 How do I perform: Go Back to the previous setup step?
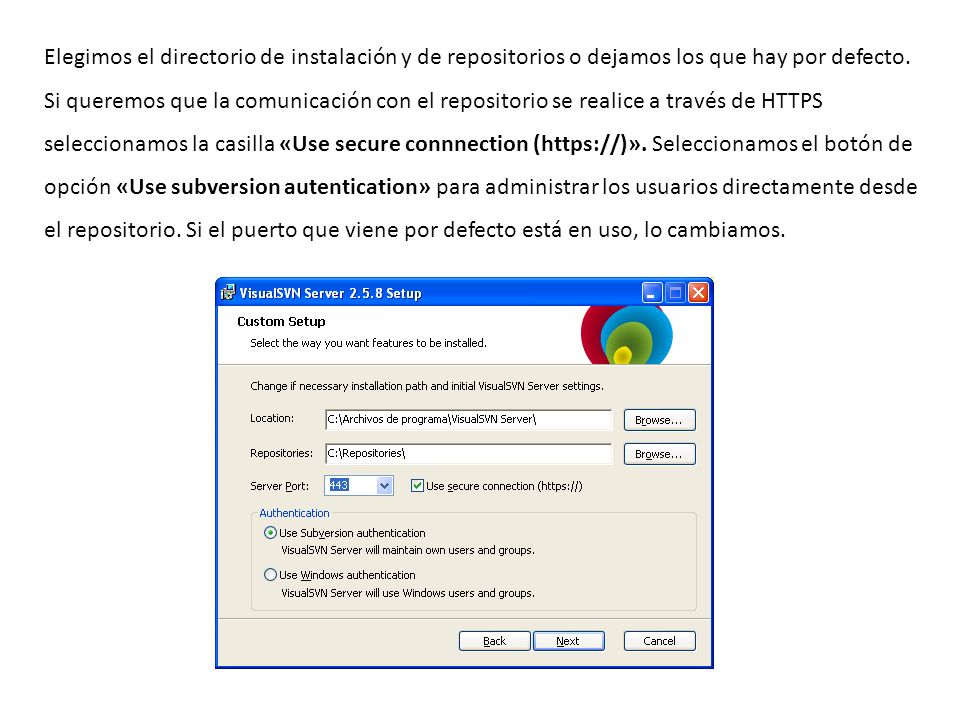point(494,641)
